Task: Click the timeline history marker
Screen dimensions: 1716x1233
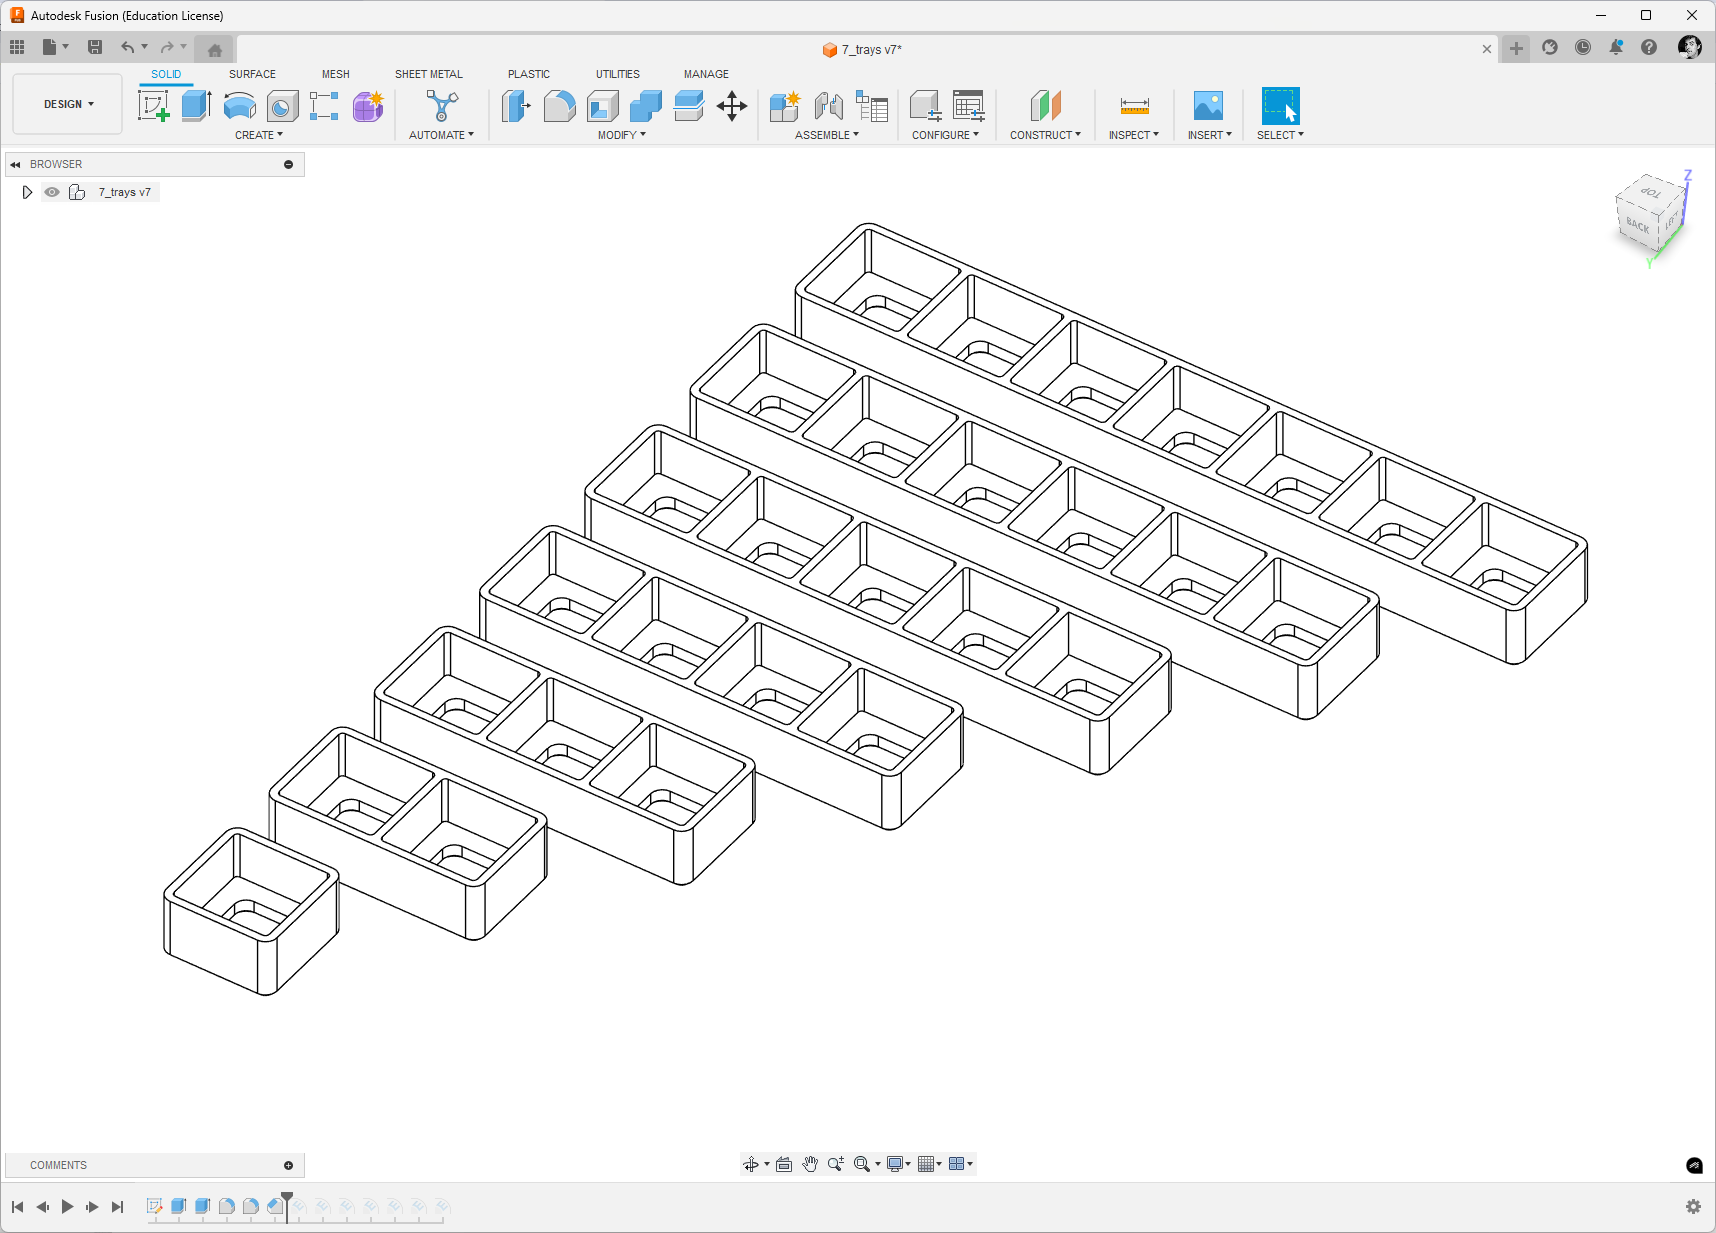Action: coord(287,1206)
